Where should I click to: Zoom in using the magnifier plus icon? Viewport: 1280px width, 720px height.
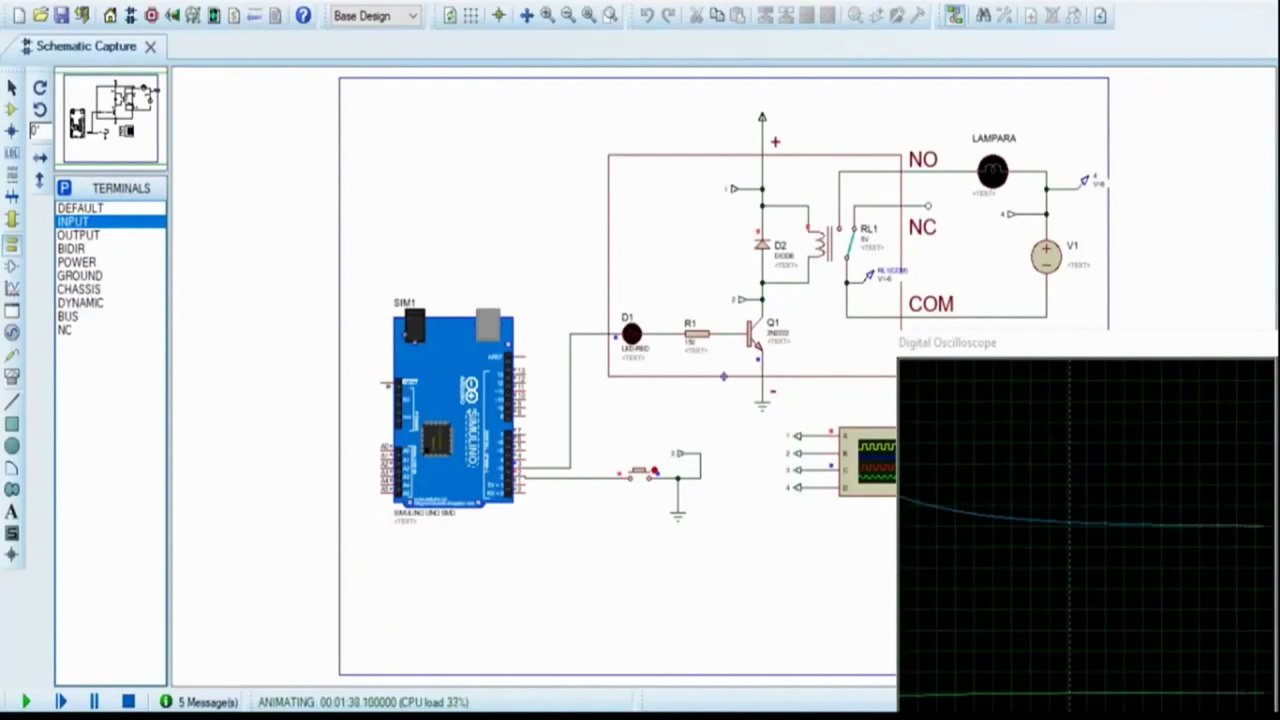[547, 16]
